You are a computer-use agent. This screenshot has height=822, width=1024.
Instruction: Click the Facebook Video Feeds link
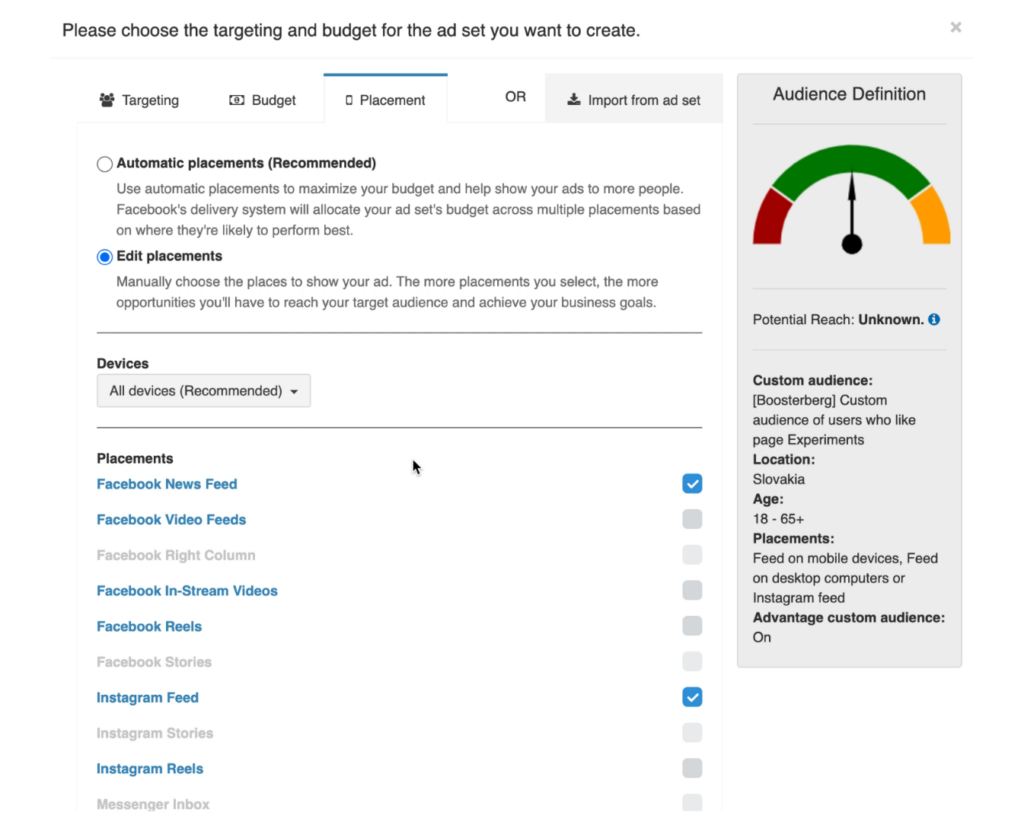171,520
